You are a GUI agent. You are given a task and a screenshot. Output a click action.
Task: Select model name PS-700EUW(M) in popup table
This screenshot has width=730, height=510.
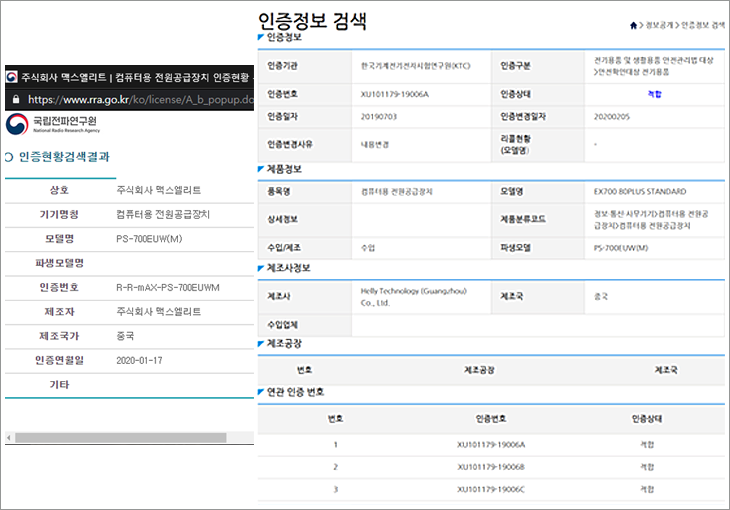pyautogui.click(x=149, y=239)
